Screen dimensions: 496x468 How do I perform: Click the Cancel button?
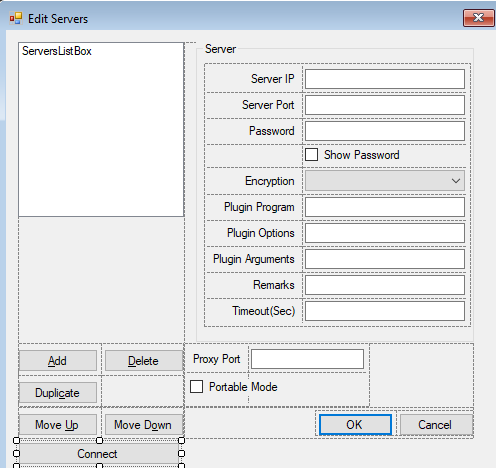tap(436, 425)
